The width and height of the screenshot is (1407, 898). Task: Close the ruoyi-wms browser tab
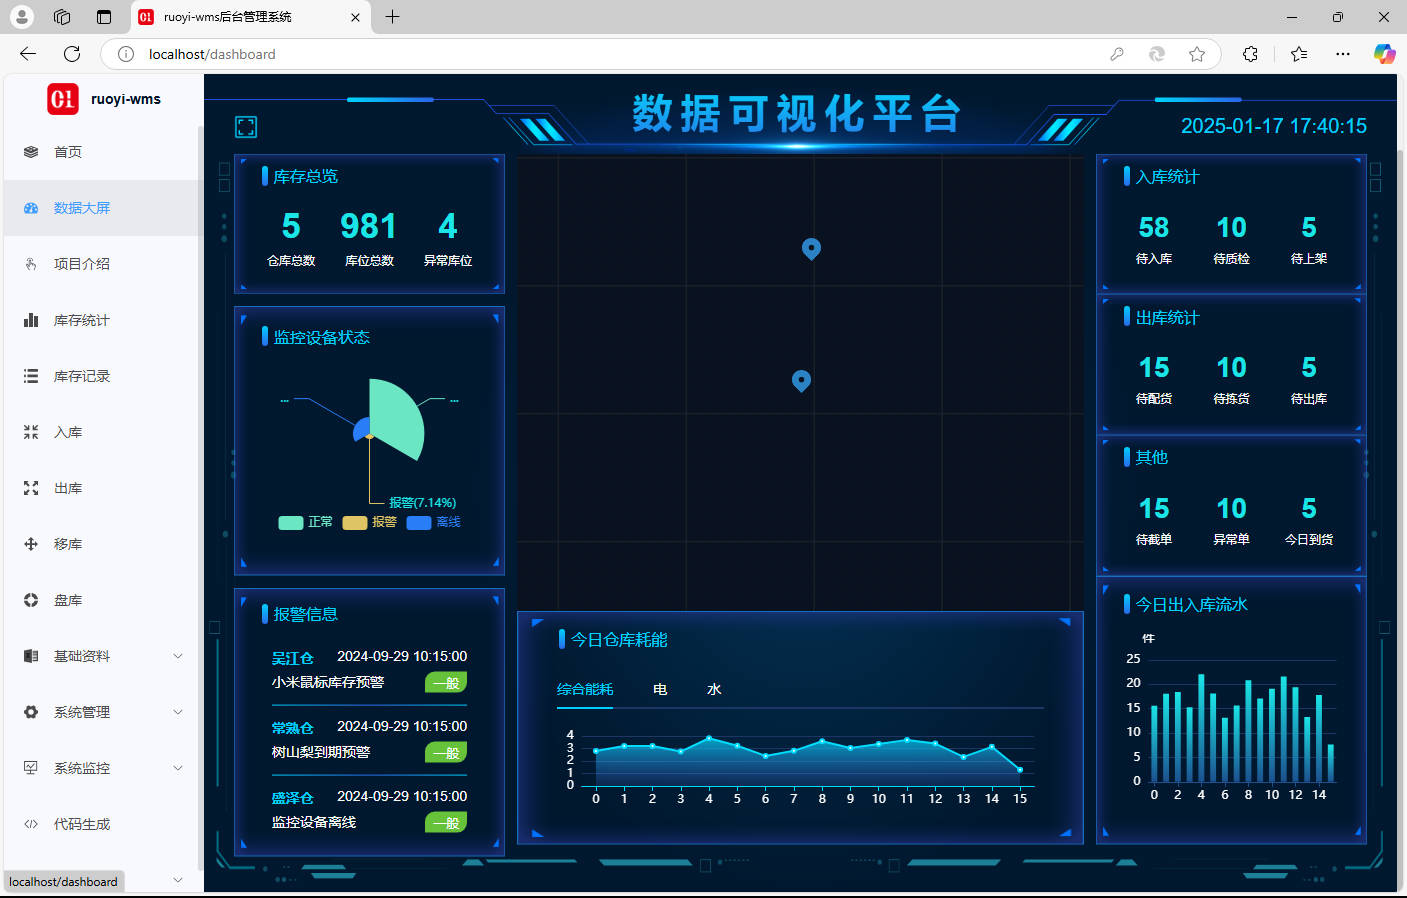coord(355,17)
